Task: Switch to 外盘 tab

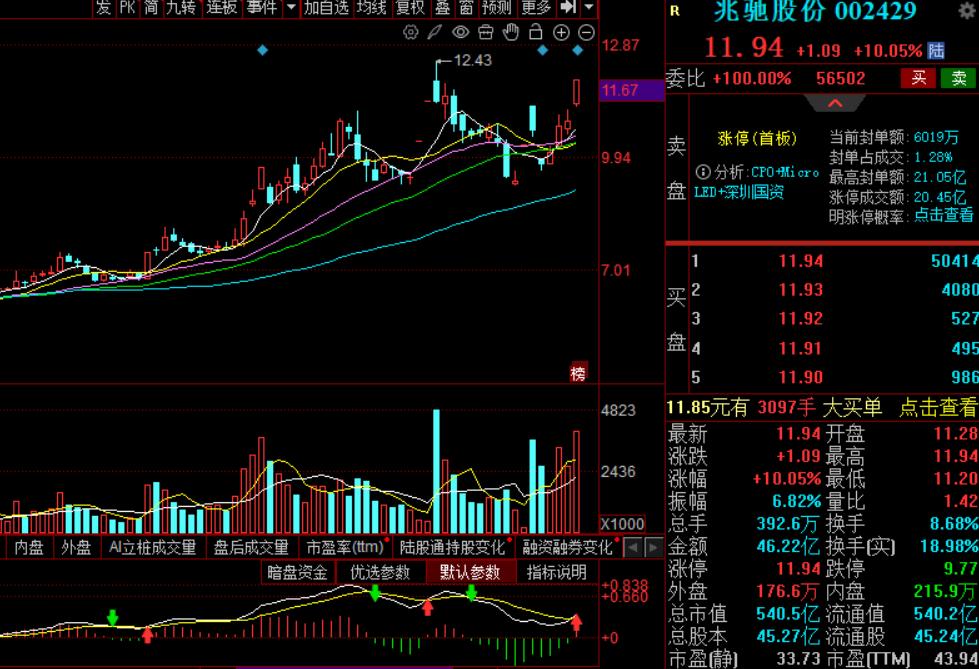Action: coord(76,548)
